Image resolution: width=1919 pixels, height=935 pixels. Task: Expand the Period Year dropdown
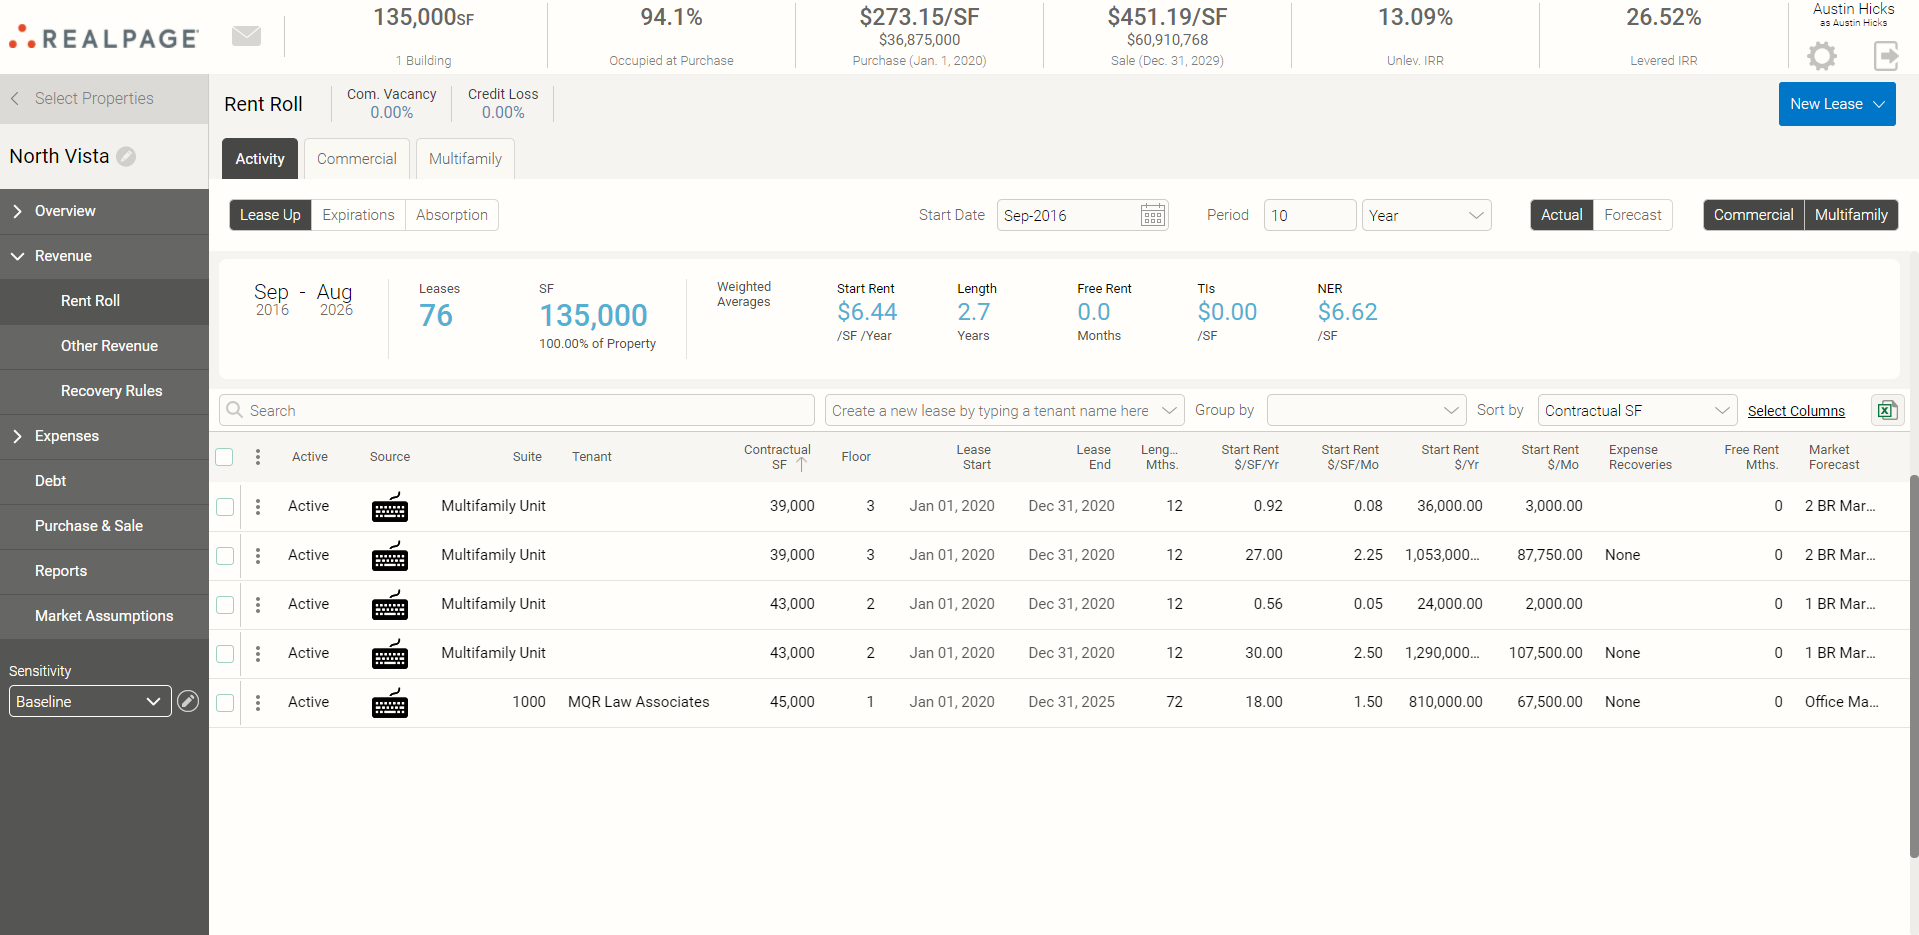[1426, 215]
